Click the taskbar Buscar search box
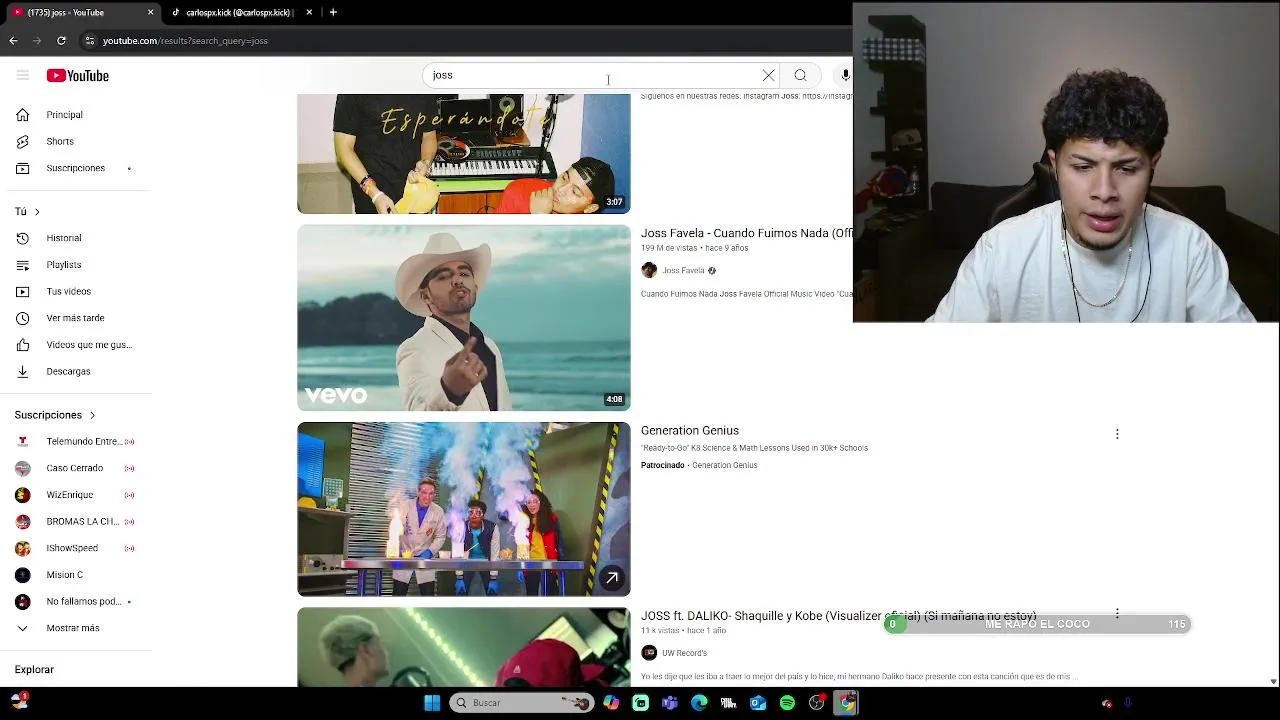The width and height of the screenshot is (1280, 720). pos(522,703)
